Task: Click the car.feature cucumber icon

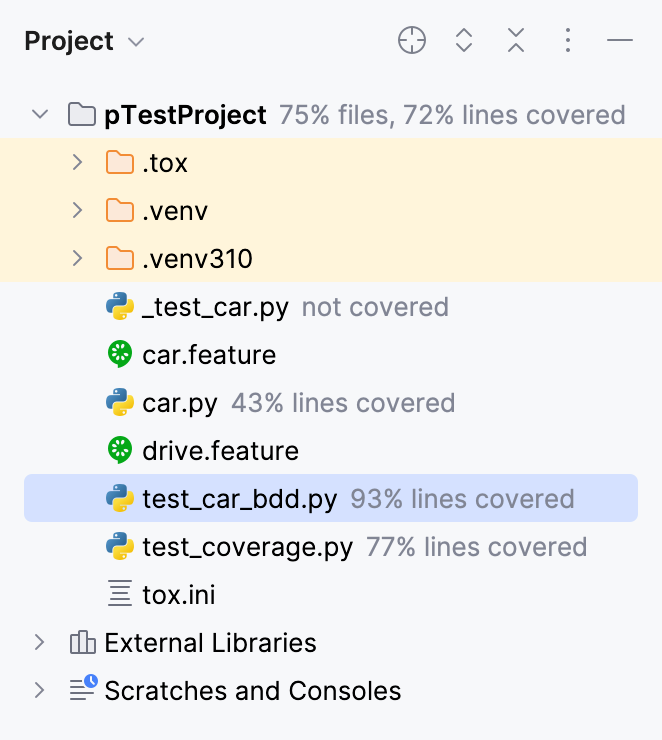Action: 120,355
